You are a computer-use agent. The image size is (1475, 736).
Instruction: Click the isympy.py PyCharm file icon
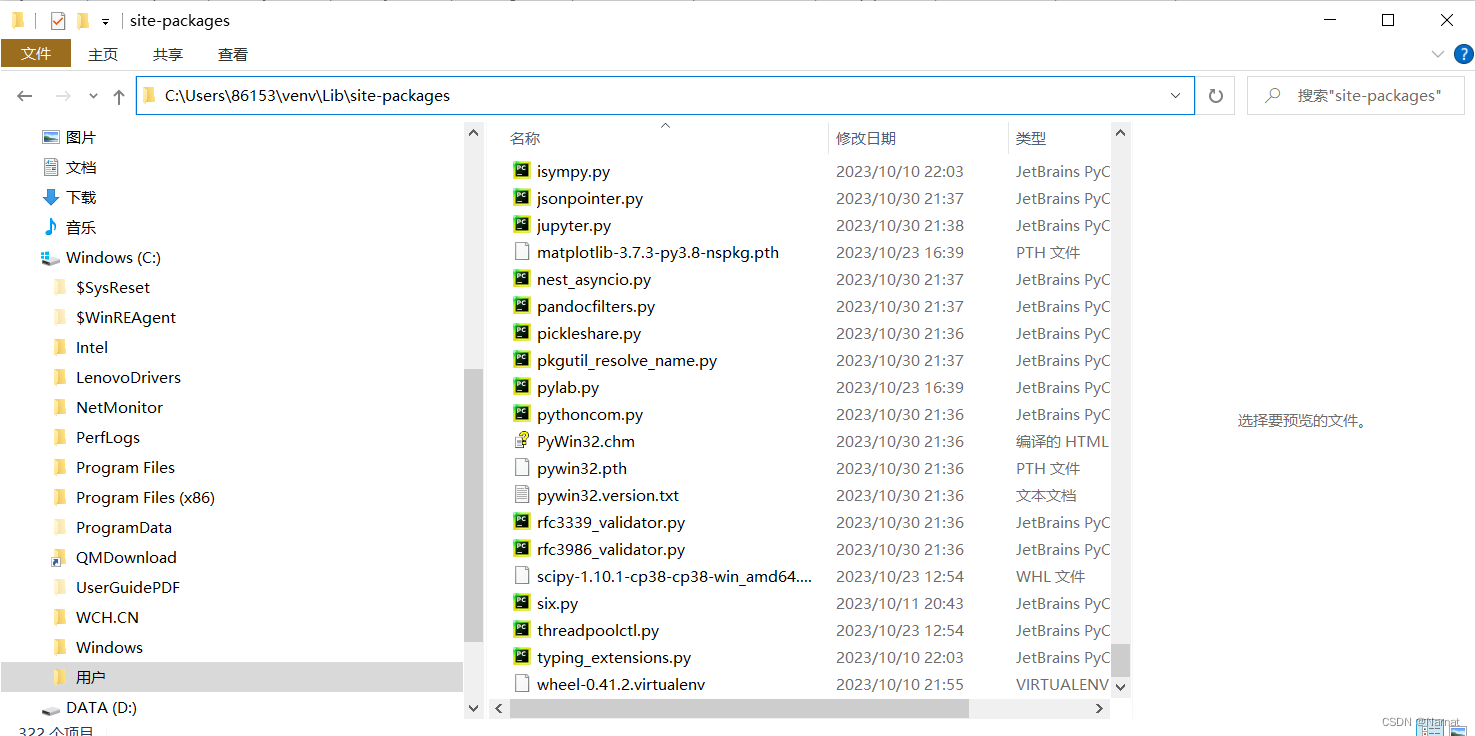click(521, 171)
